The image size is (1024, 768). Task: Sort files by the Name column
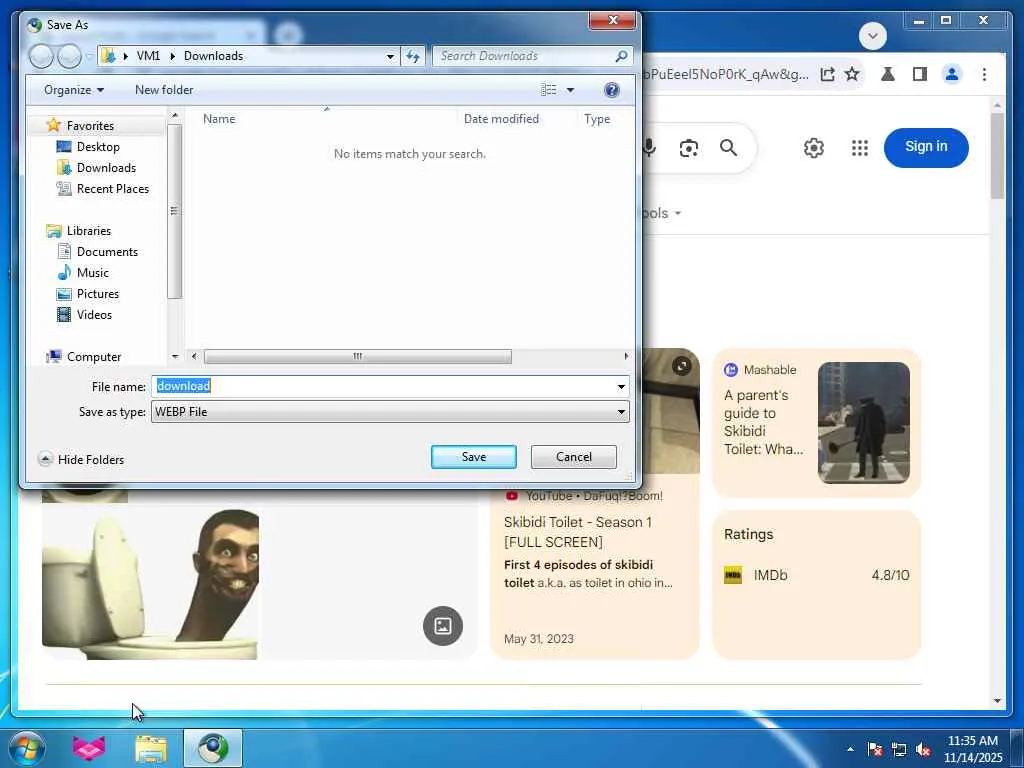(219, 119)
